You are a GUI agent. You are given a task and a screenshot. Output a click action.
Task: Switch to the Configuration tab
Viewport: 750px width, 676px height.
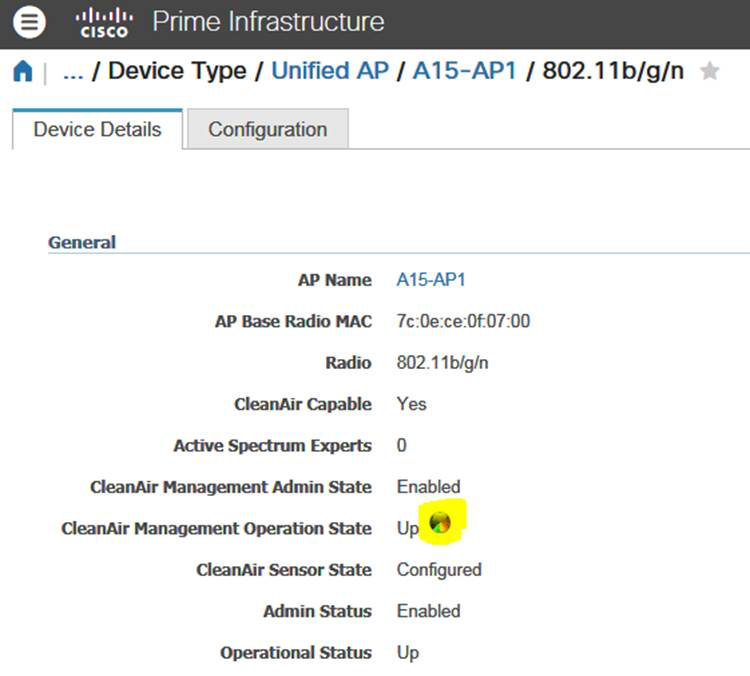click(268, 130)
